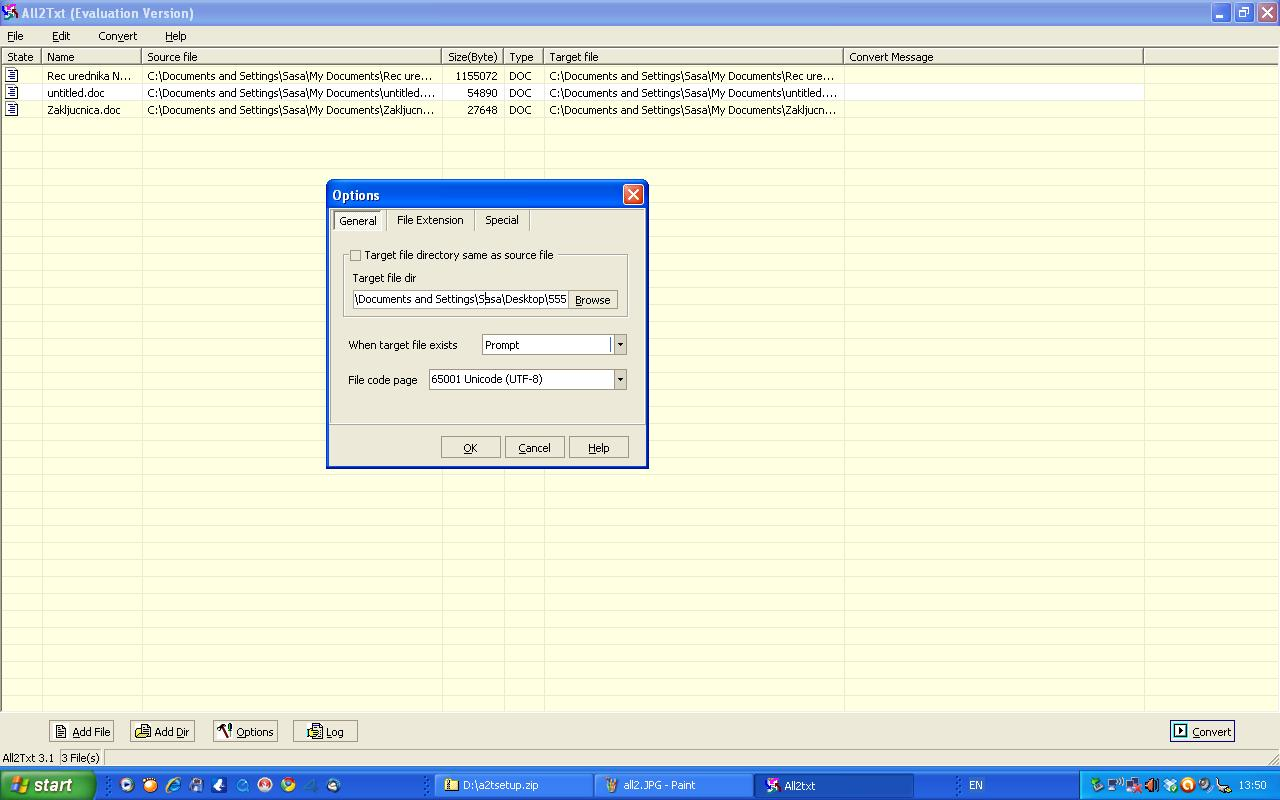Open the File menu

15,36
